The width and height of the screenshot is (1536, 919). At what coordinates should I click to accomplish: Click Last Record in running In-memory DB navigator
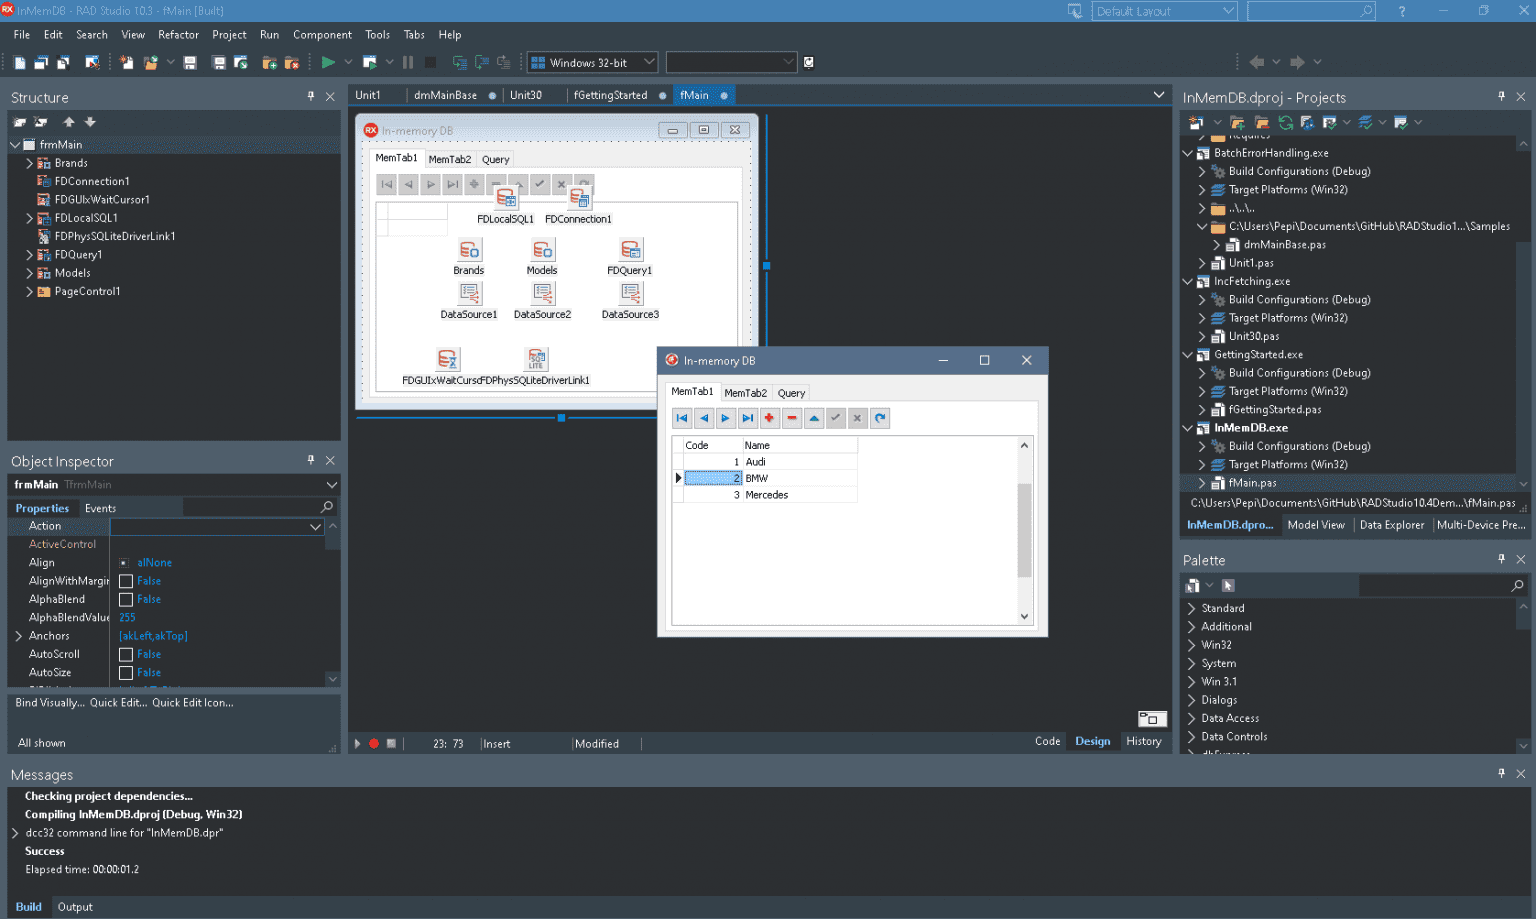pos(748,418)
